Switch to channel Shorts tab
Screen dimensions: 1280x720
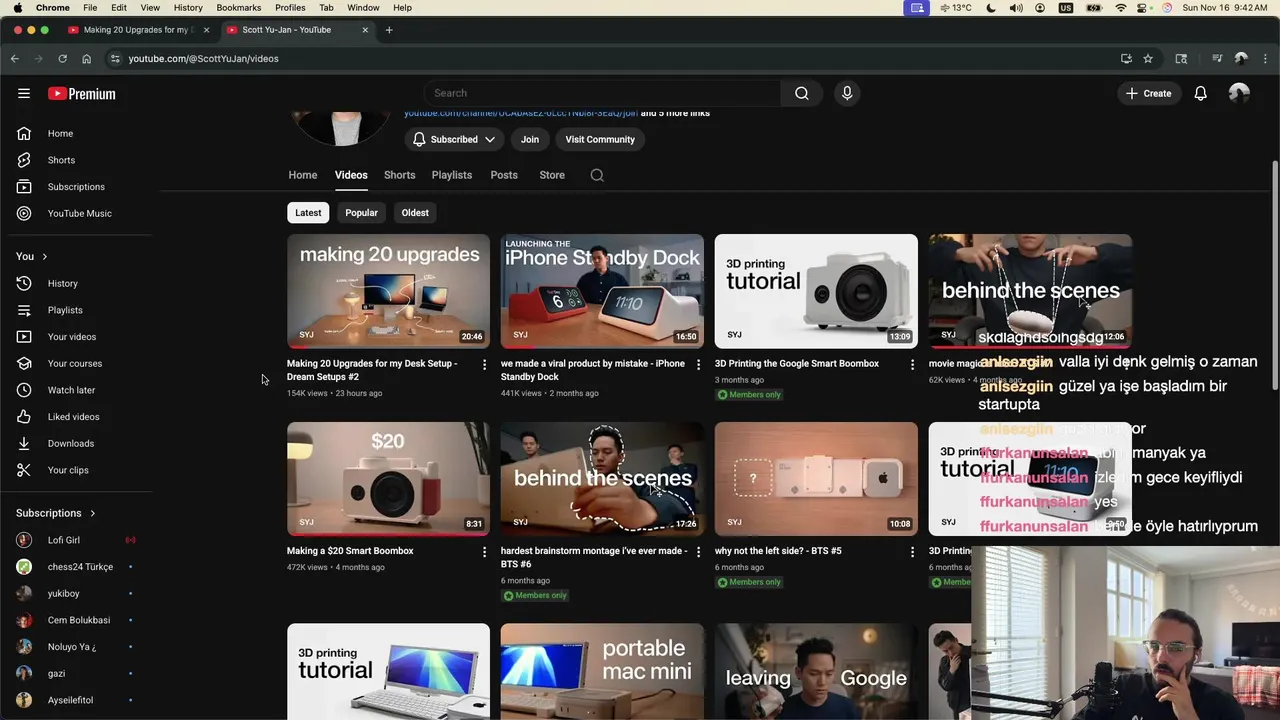[399, 175]
